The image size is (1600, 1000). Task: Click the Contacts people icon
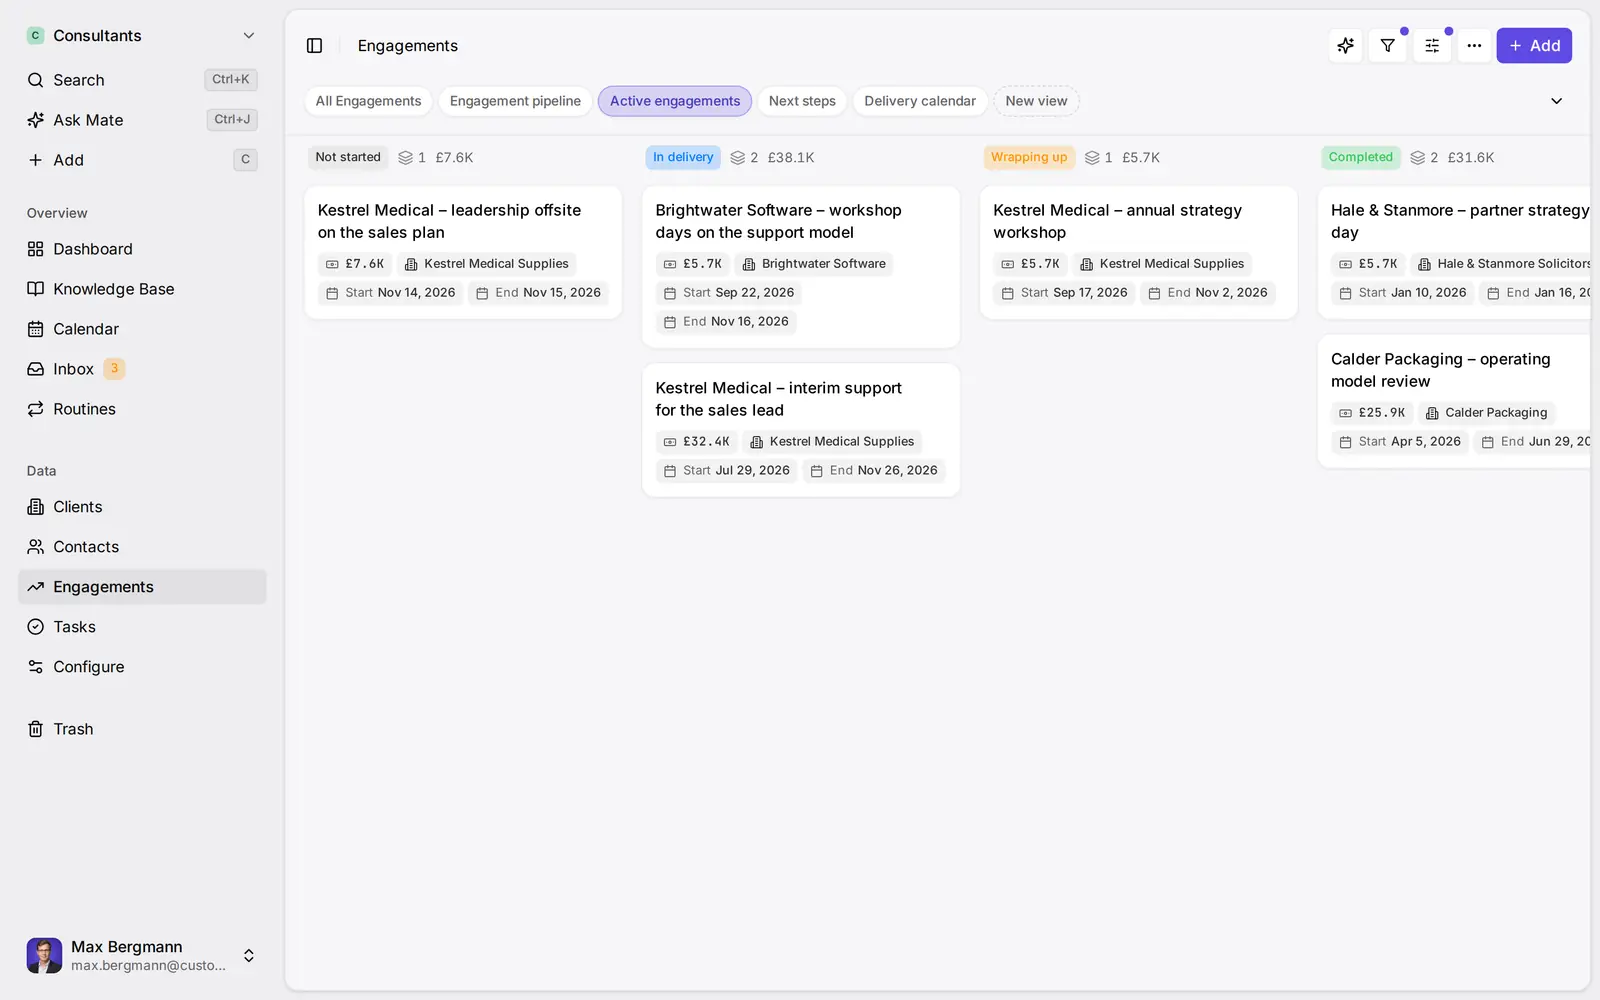[x=35, y=547]
